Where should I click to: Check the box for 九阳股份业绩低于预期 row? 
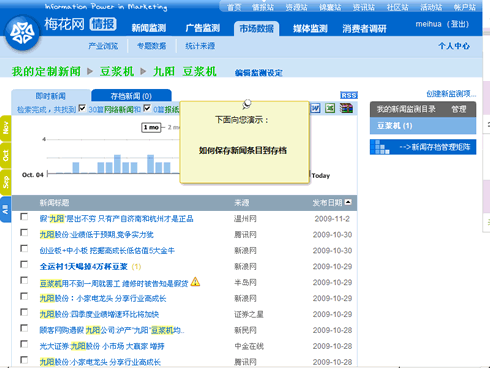(x=24, y=232)
